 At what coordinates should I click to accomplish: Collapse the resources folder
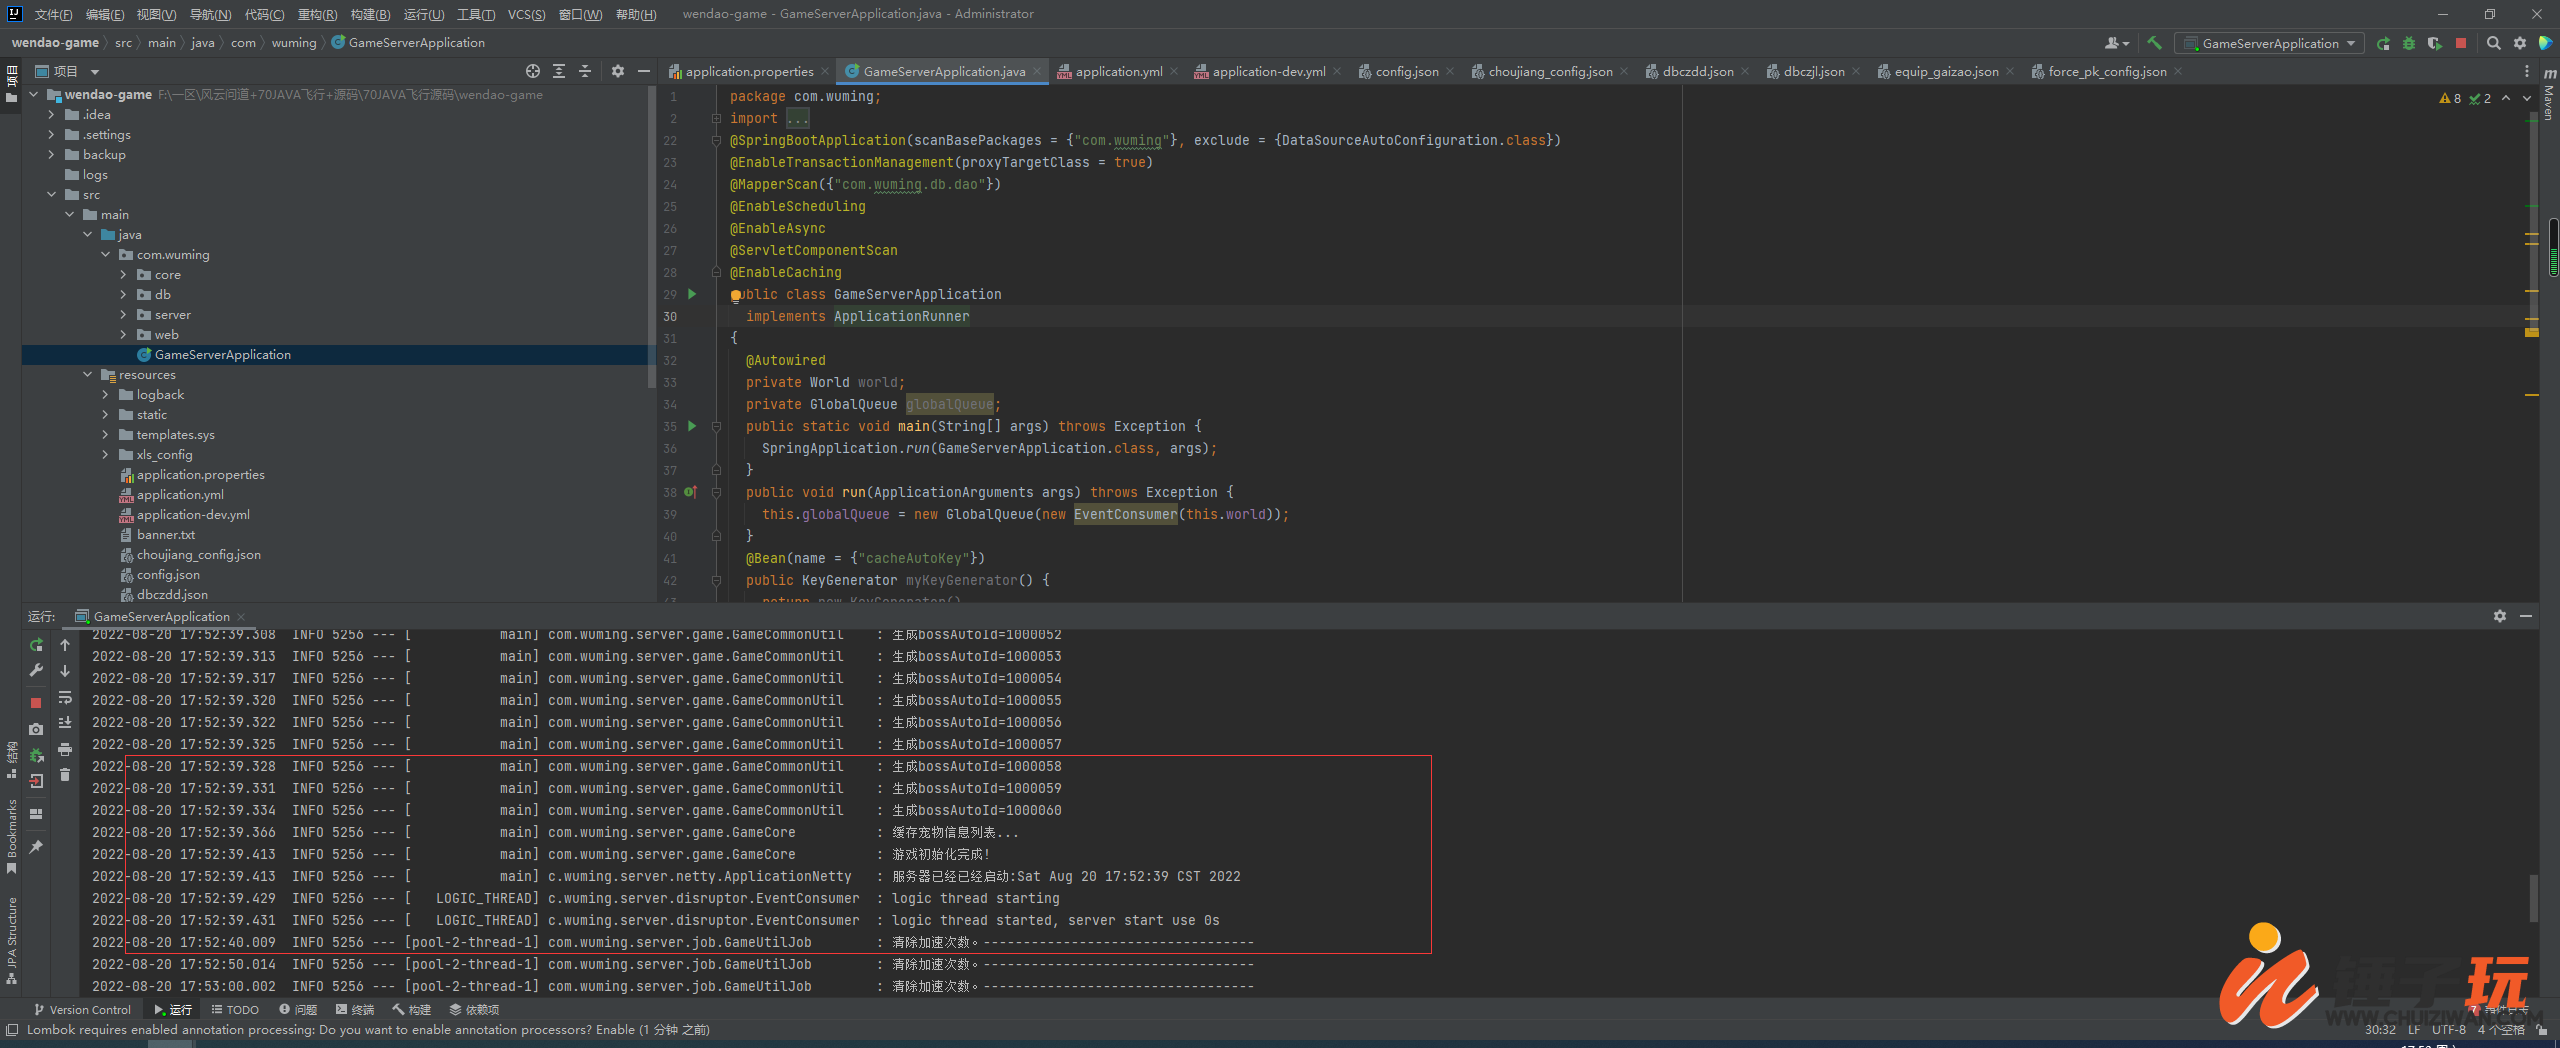point(87,375)
